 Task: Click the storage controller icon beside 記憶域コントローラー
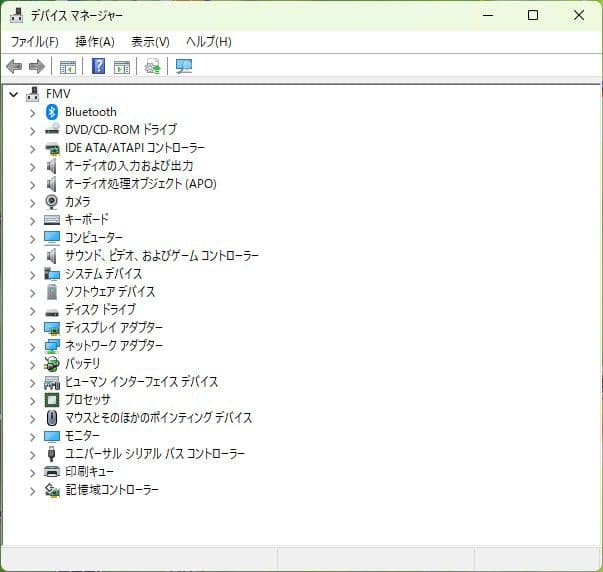click(x=52, y=490)
